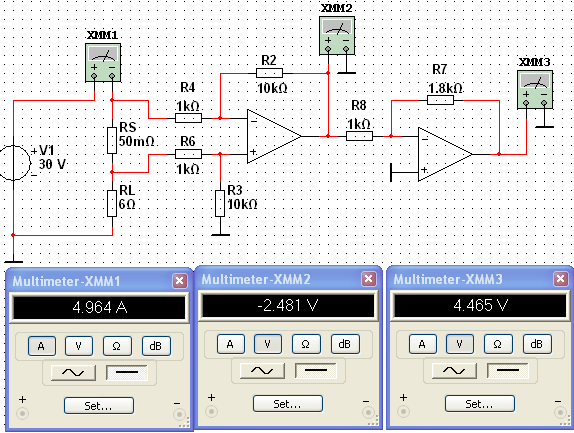Click the negative terminal of Multimeter-XMM3 panel
574x433 pixels.
click(560, 412)
